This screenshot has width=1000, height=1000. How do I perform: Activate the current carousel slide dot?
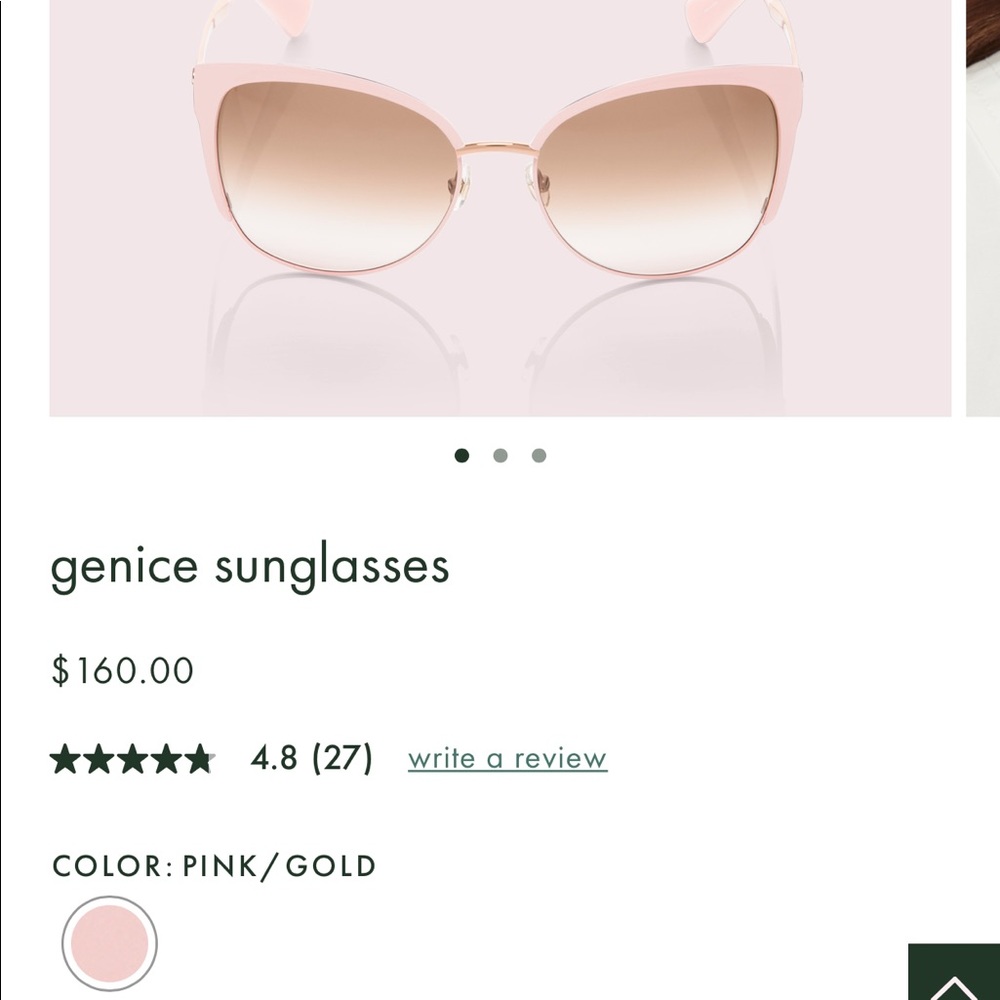pyautogui.click(x=463, y=455)
